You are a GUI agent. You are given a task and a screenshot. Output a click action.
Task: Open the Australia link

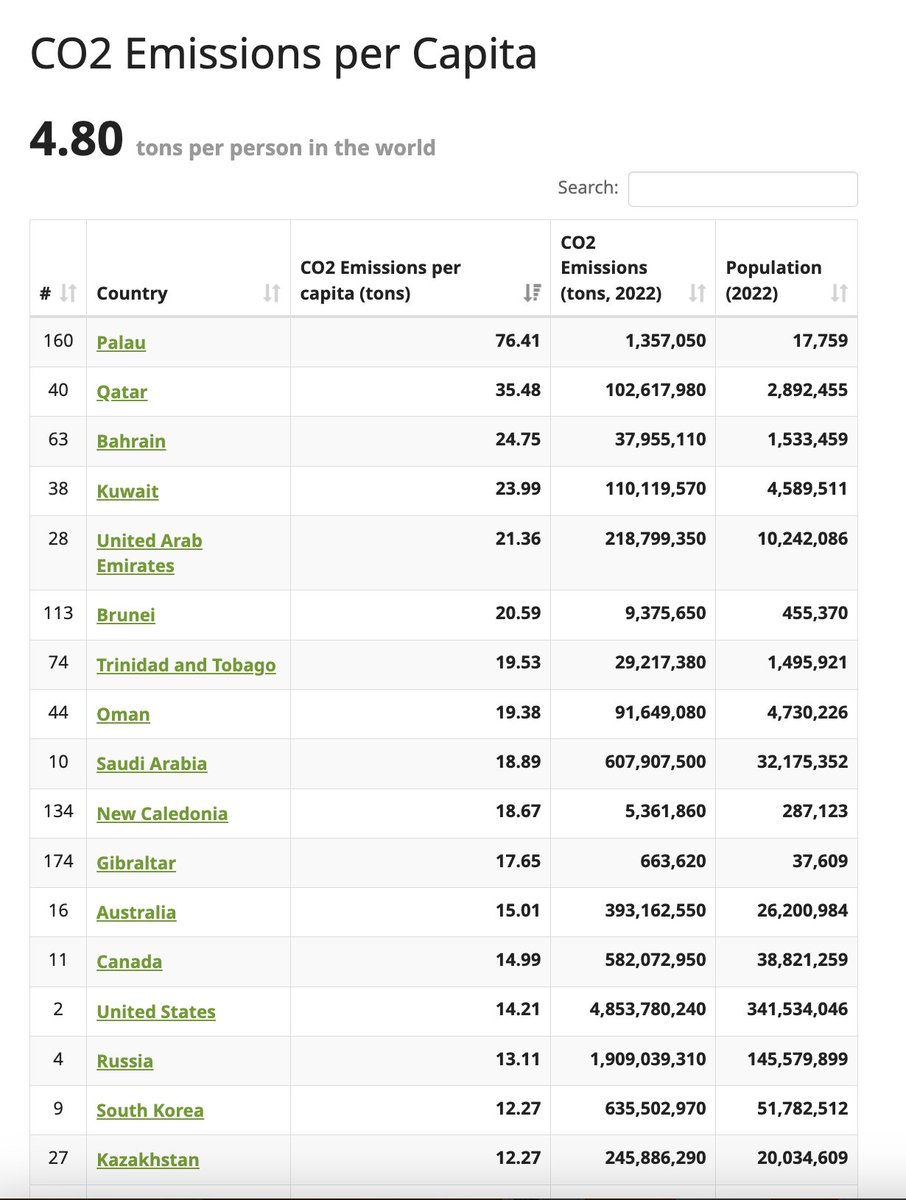pos(136,913)
